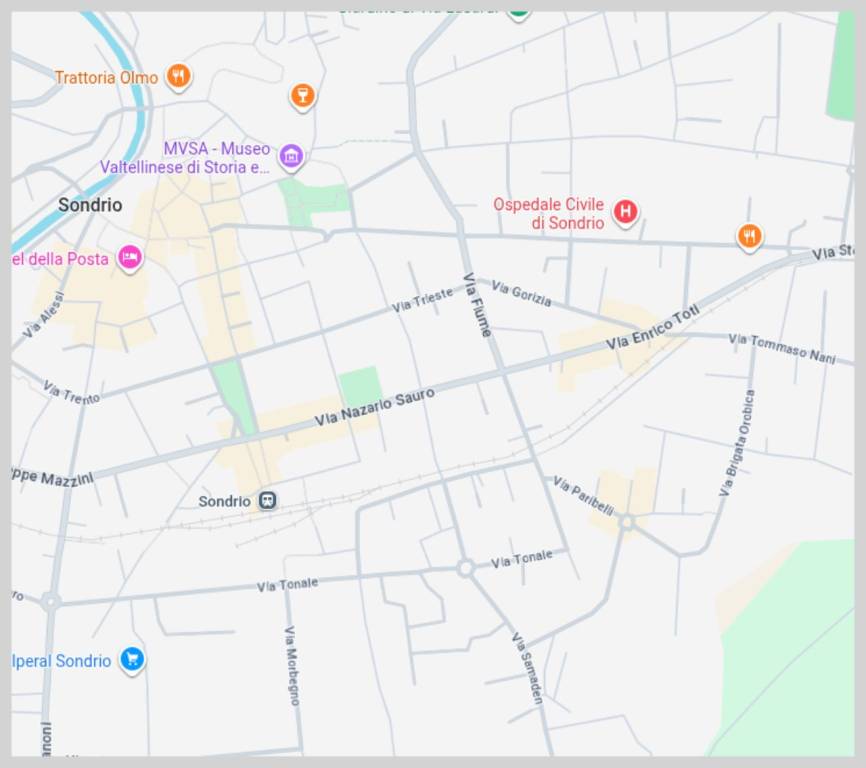Select restaurant pin near Via Enrico Toti

749,236
